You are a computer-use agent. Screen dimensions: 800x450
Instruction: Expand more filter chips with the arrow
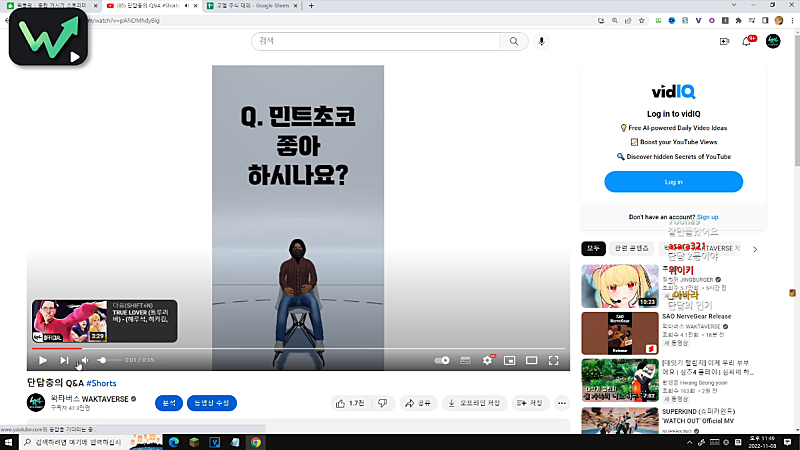755,249
